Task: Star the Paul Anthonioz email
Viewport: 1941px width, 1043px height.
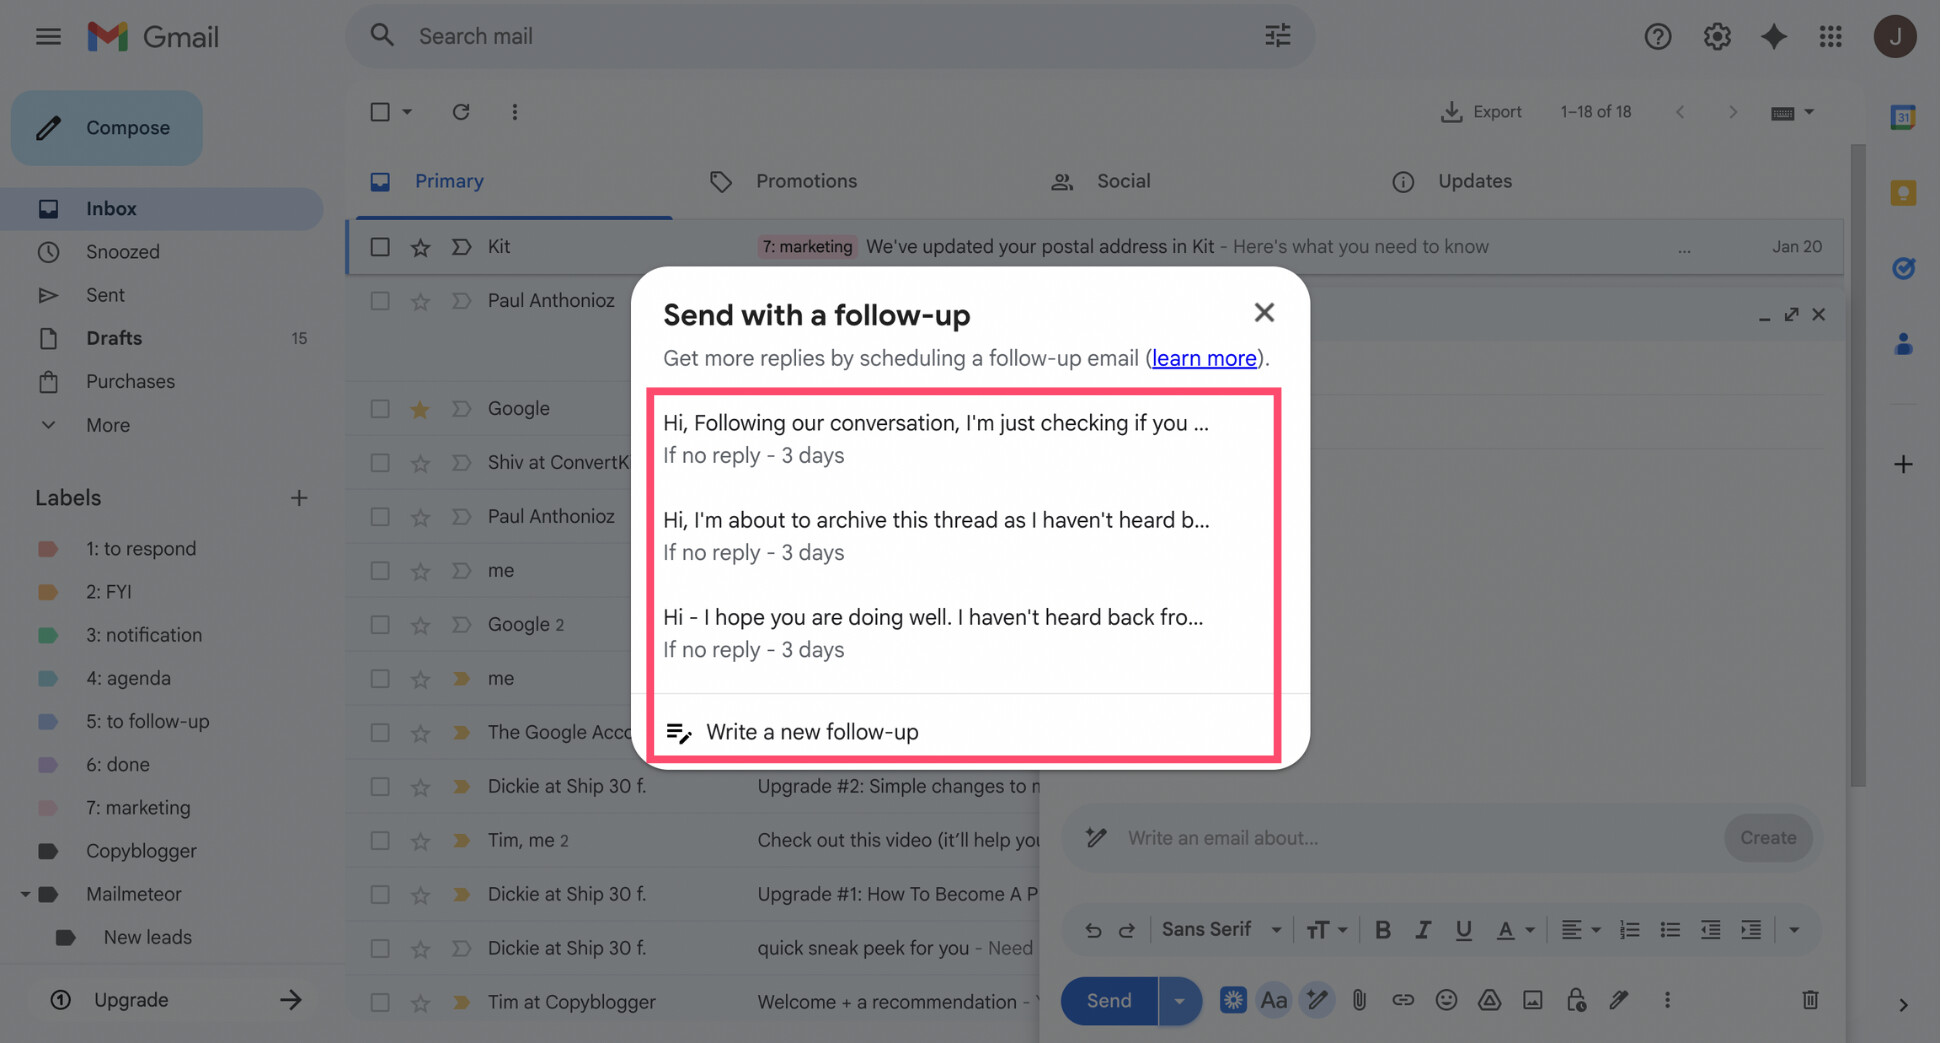Action: tap(420, 301)
